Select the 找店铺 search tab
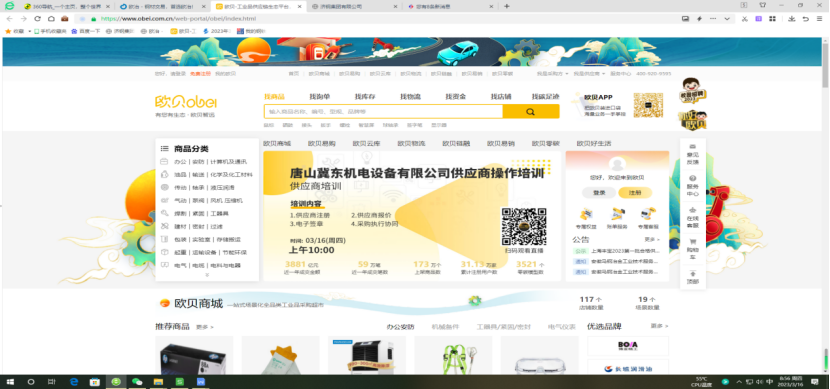830x389 pixels. point(501,97)
